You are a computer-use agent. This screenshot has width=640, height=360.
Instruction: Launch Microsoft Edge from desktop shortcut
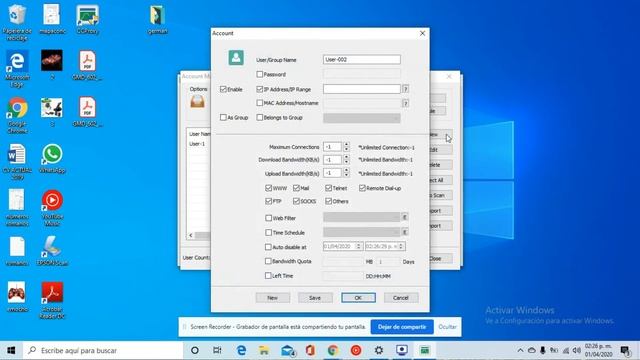pos(17,69)
